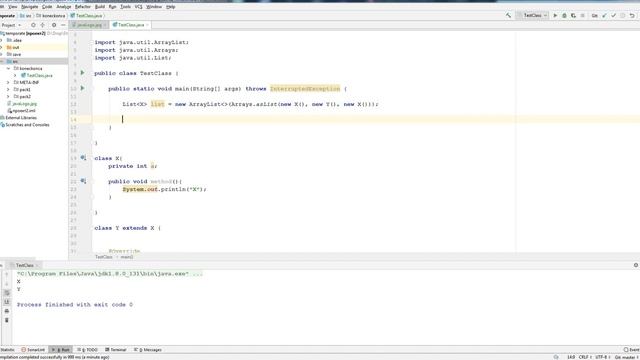Click the Build project hammer icon
Image resolution: width=640 pixels, height=360 pixels.
(x=508, y=16)
